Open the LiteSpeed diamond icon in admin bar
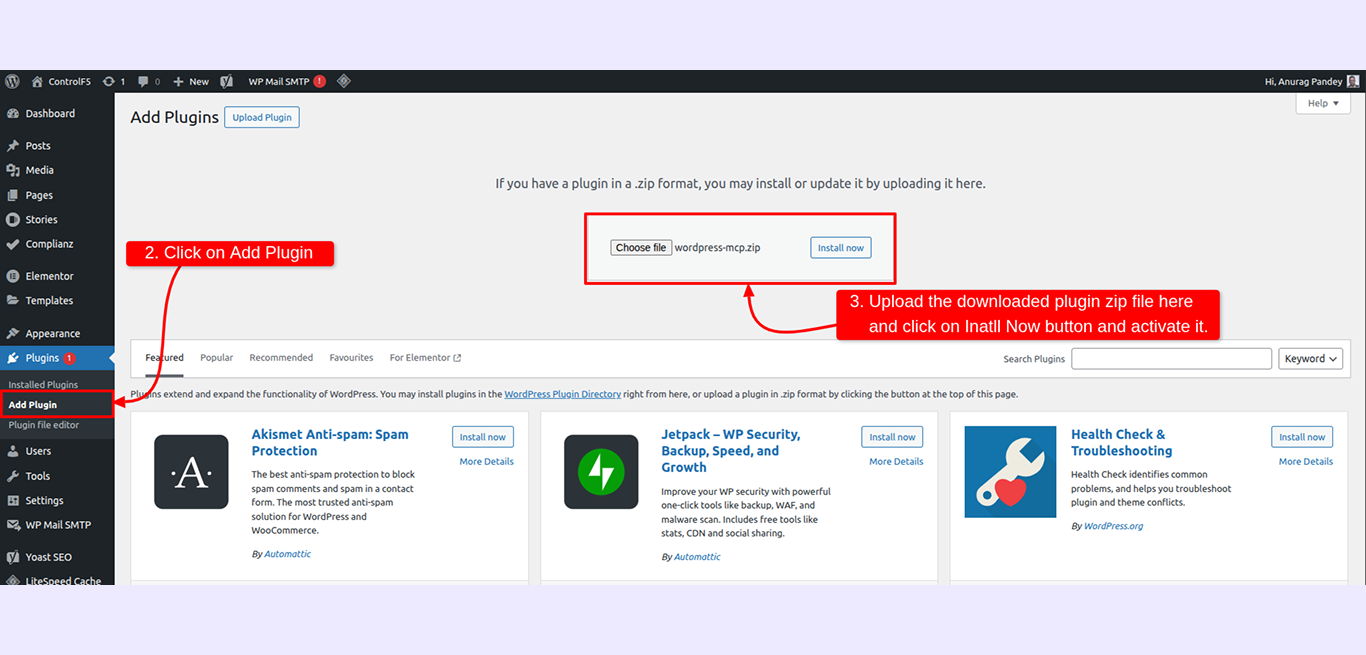 click(x=344, y=81)
